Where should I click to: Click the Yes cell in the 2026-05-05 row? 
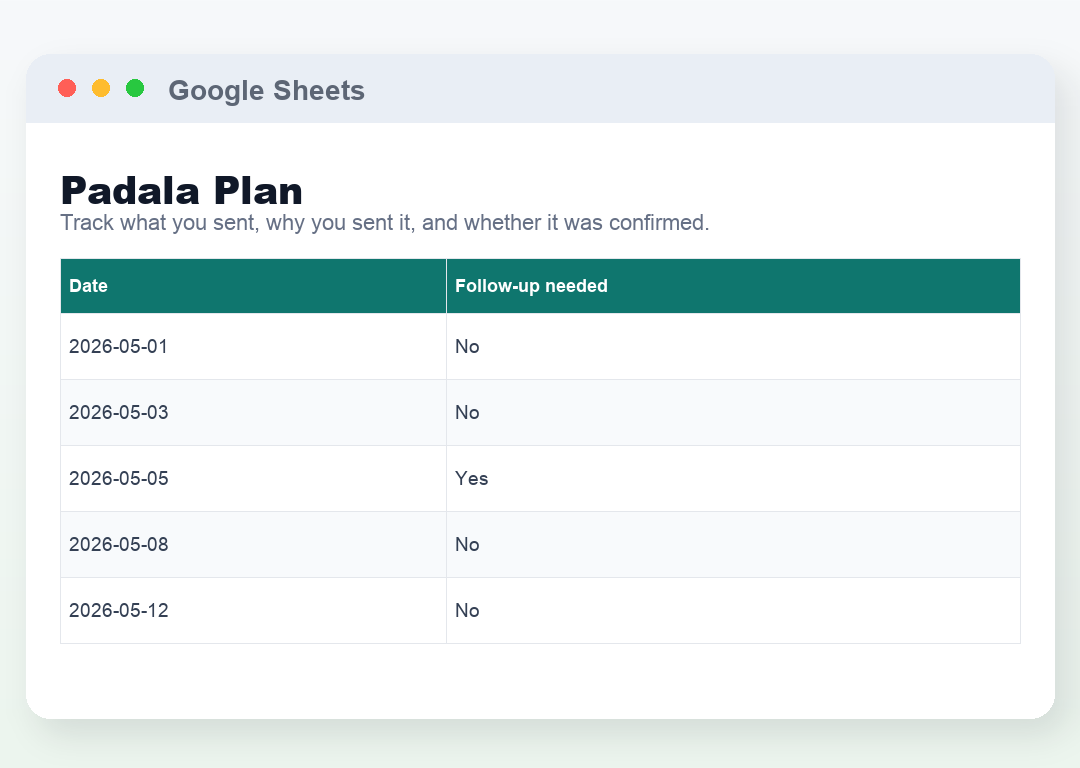[x=734, y=479]
